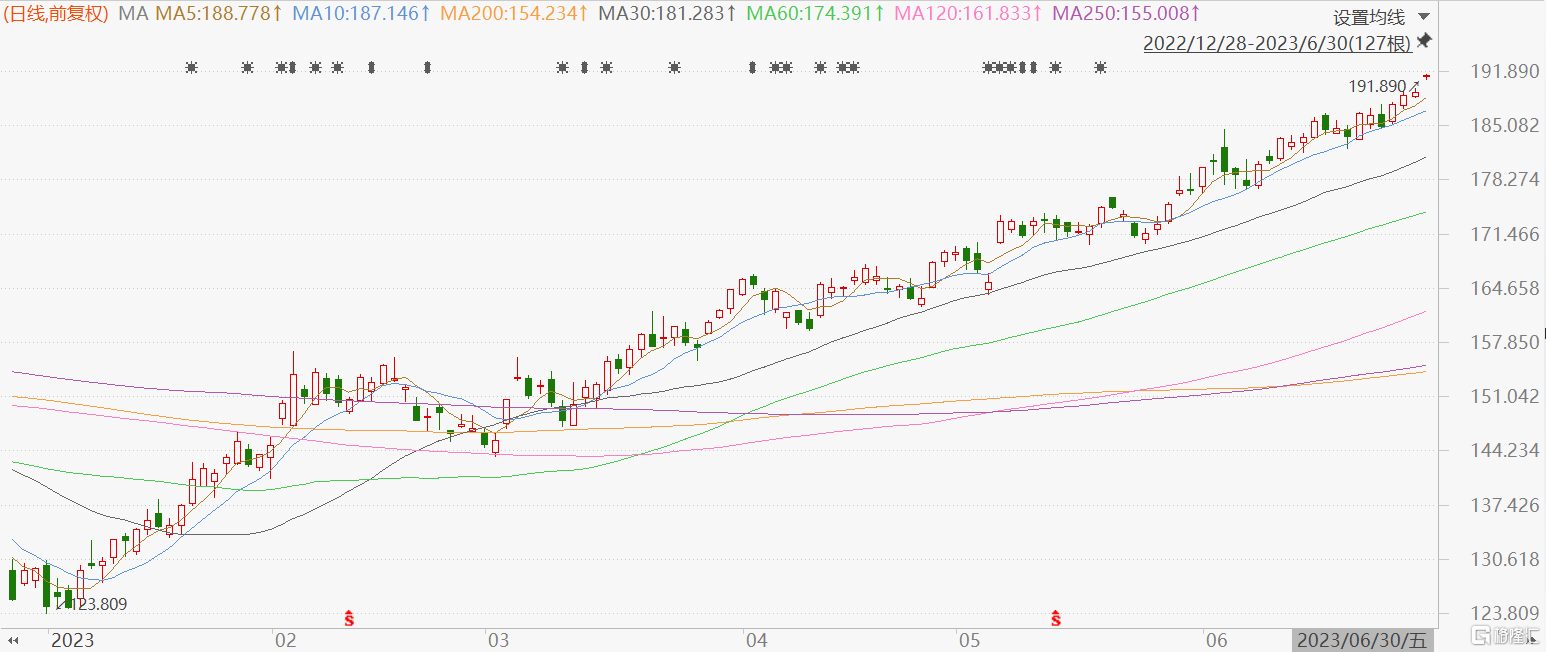This screenshot has width=1546, height=652.
Task: Click the red S marker after month 05
Action: point(1055,618)
